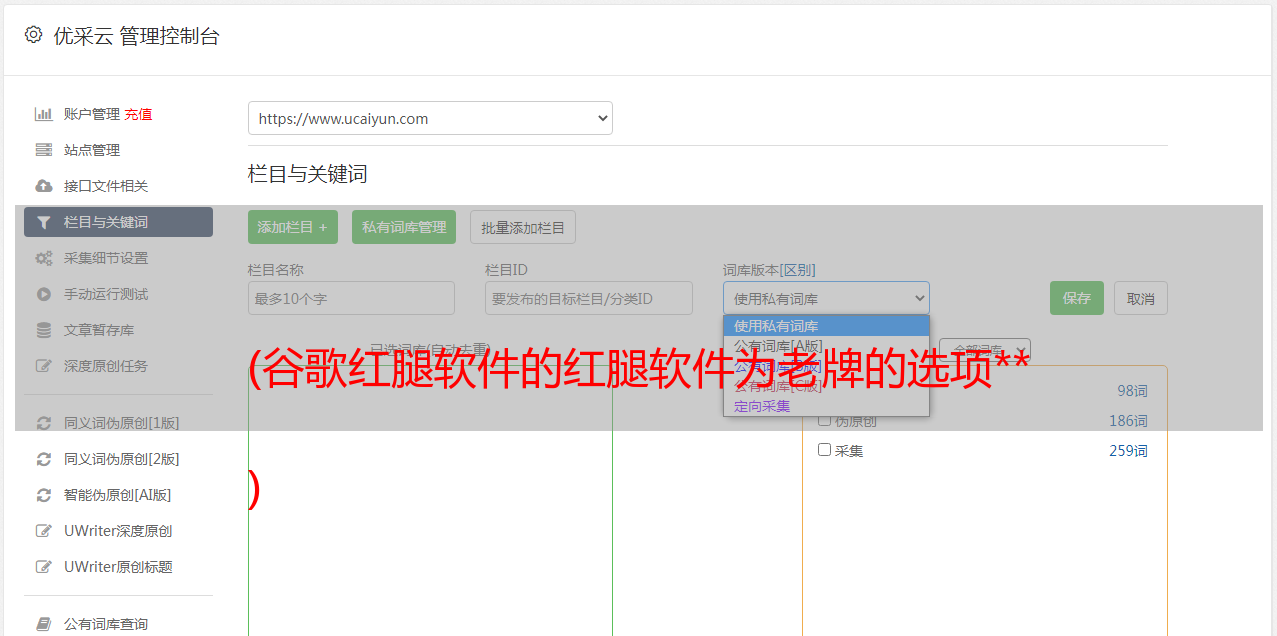Open 智能伪原创[AI版] in the sidebar

[118, 495]
